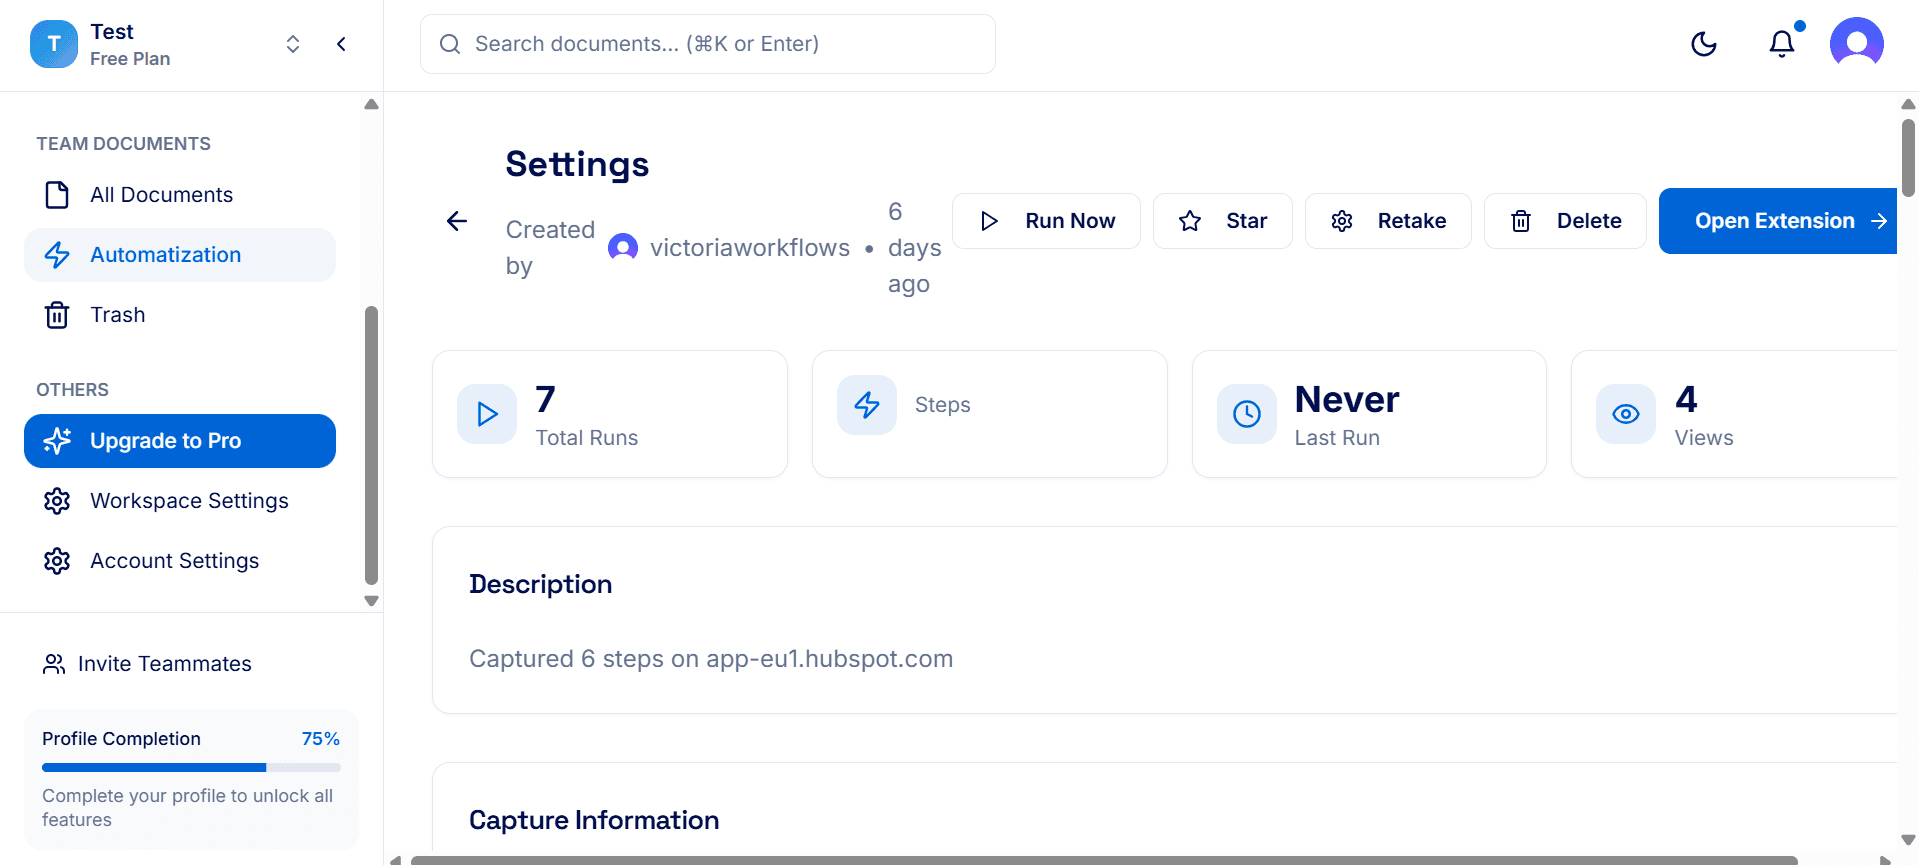Toggle dark mode with the moon icon

1704,44
